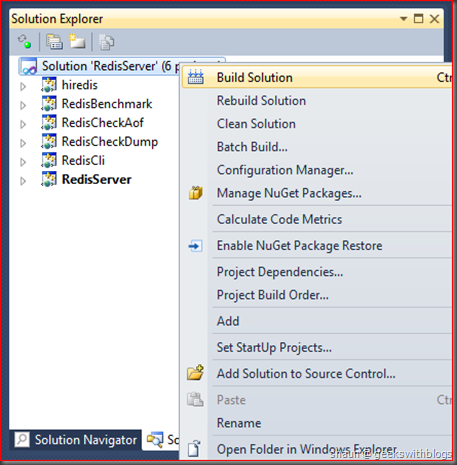Click the Manage NuGet Packages gift box icon
457x465 pixels.
coord(196,193)
